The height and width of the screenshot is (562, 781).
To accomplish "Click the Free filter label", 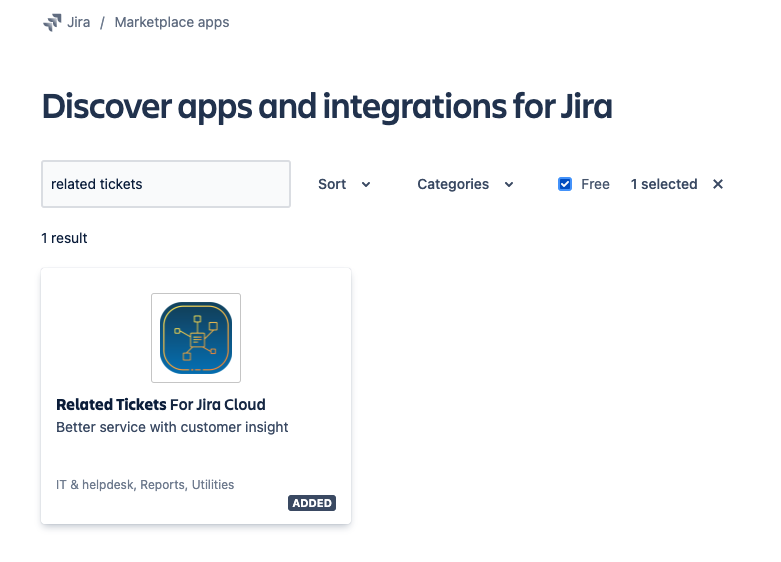I will tap(595, 184).
